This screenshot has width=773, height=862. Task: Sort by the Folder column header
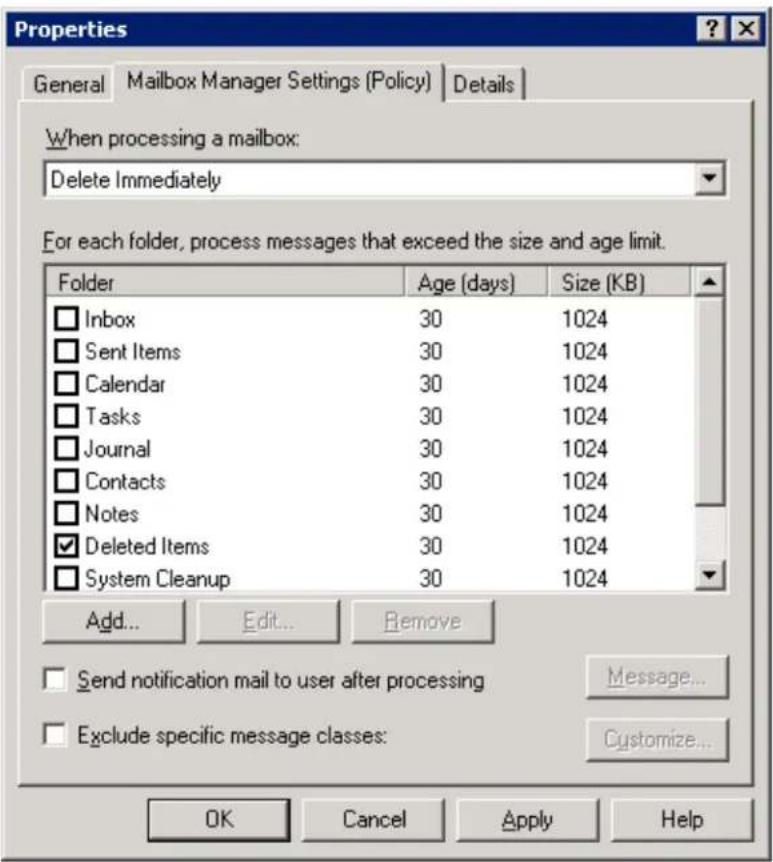[x=225, y=283]
